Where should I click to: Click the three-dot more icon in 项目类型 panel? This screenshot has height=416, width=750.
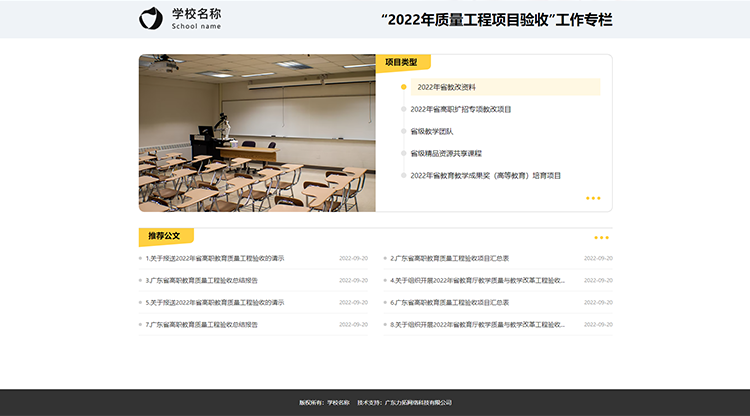593,198
